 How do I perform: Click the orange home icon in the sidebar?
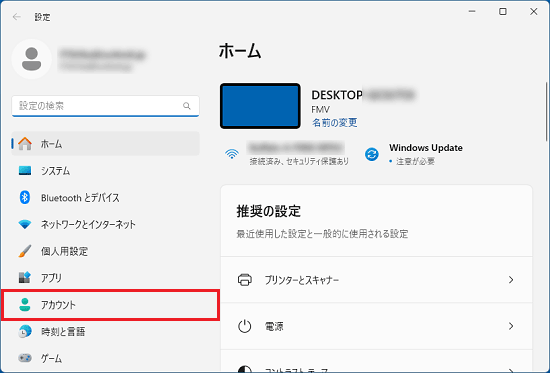25,144
